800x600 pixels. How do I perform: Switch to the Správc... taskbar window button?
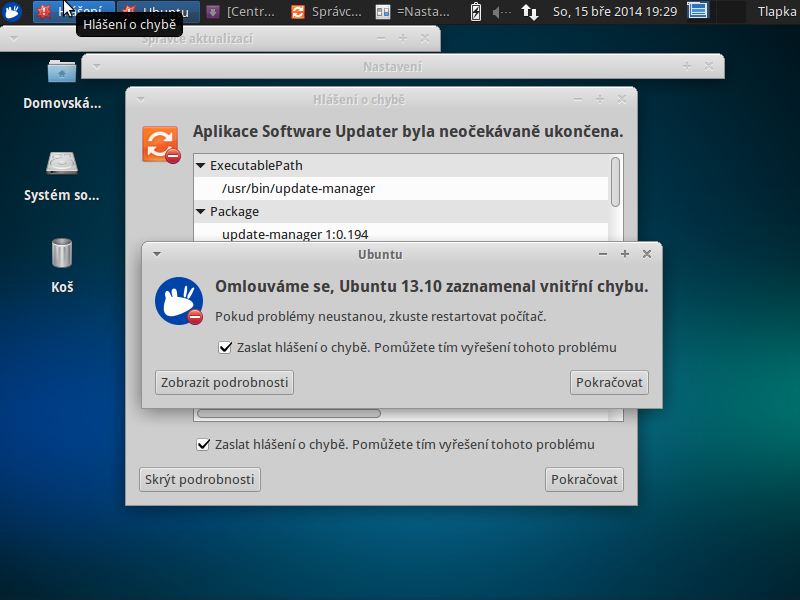point(327,11)
